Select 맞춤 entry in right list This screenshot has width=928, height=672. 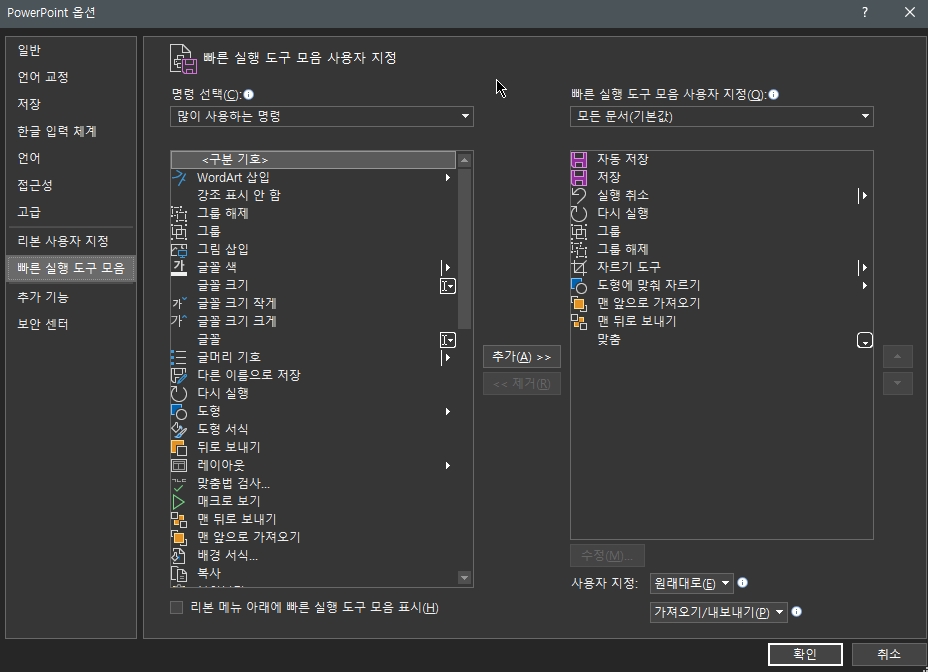(x=722, y=340)
